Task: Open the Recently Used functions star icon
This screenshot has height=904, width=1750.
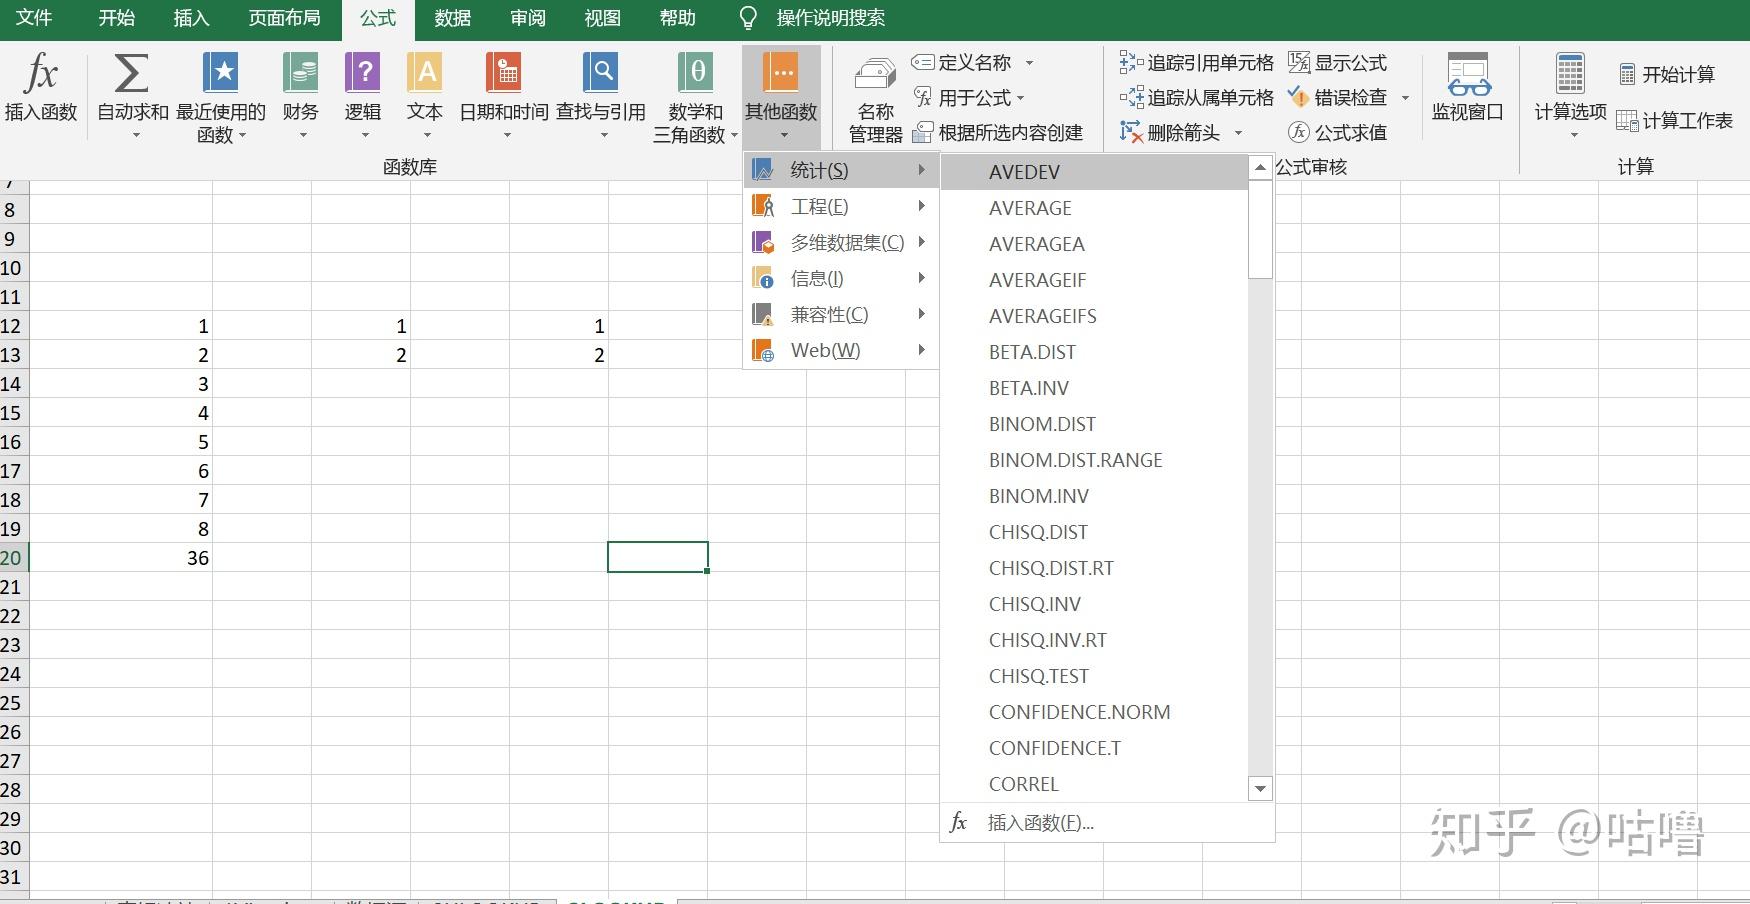Action: [x=220, y=73]
